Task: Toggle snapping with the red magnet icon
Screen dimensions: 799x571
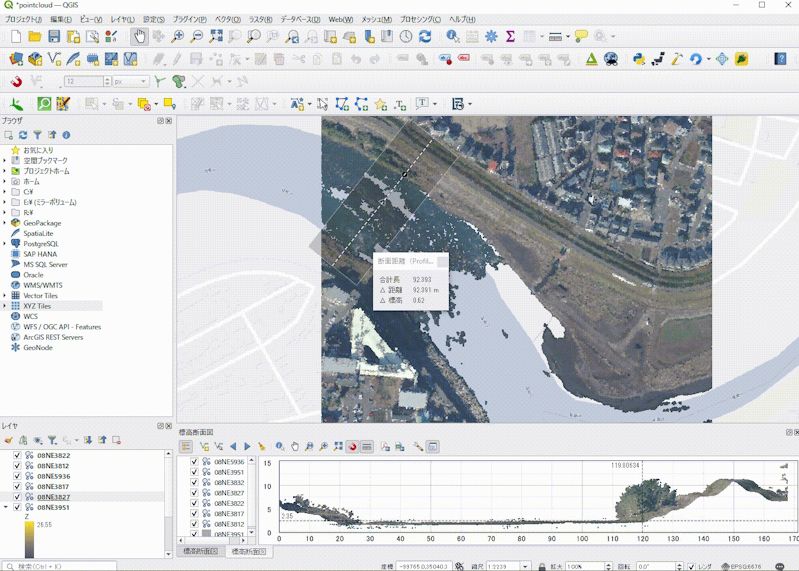Action: 16,81
